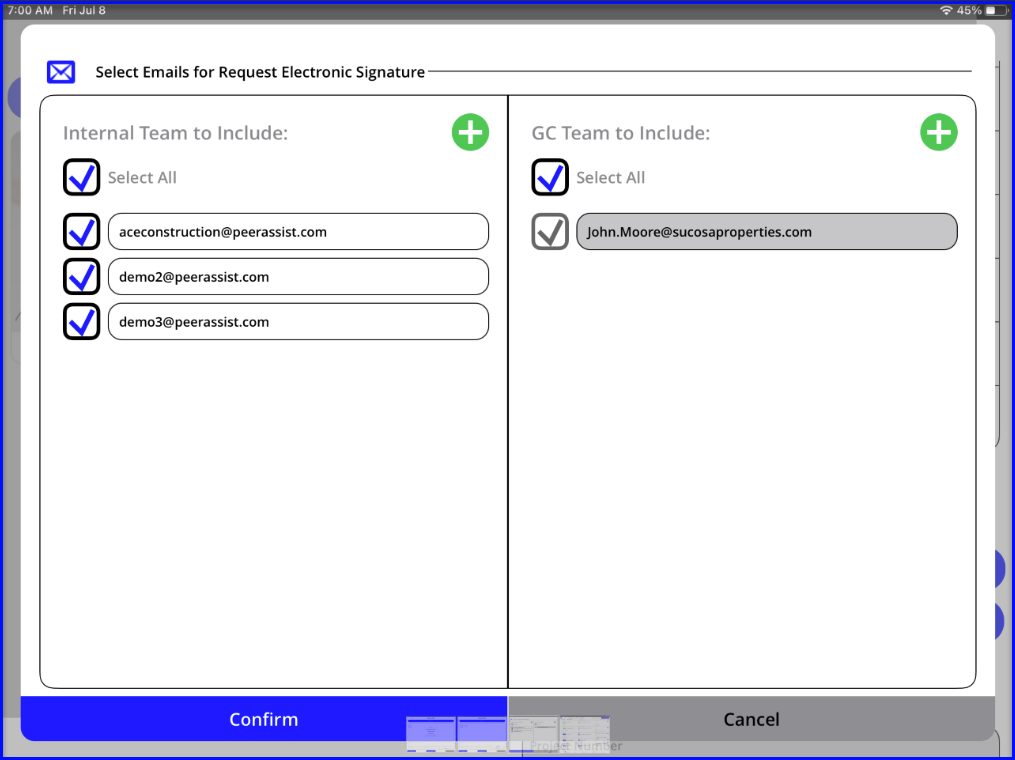Screen dimensions: 1015x760
Task: Confirm the selected email recipients
Action: click(x=264, y=719)
